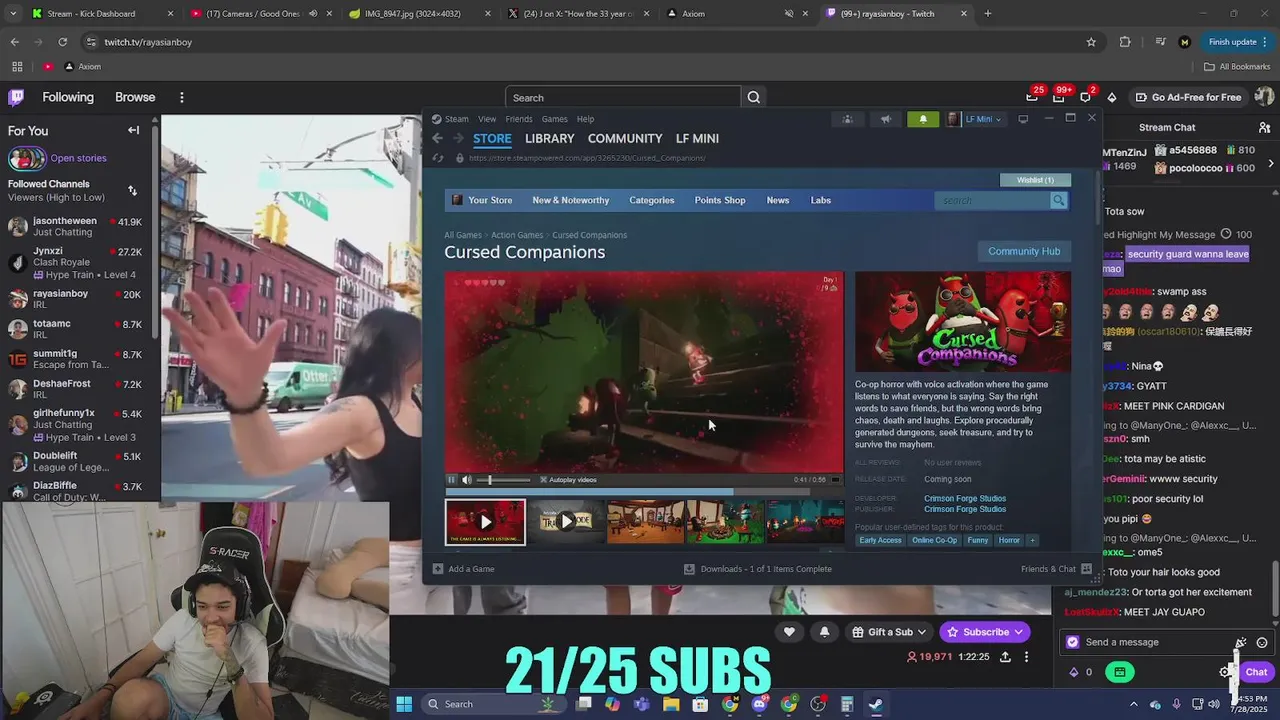Select the Online Co-Op tag
The width and height of the screenshot is (1280, 720).
pos(934,540)
